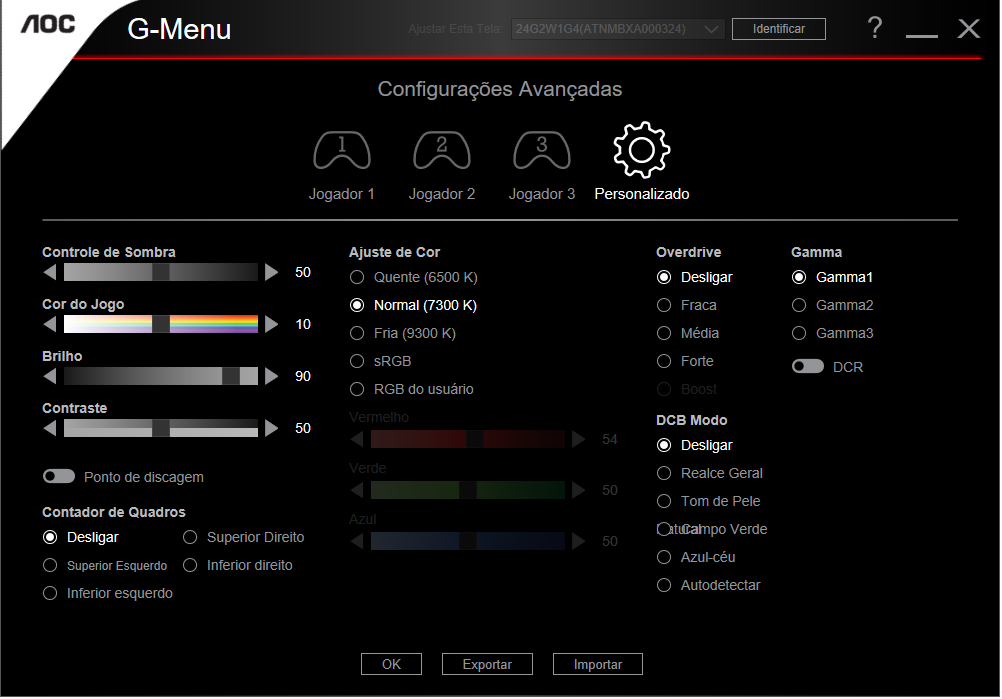
Task: Choose Normal (7300 K) color temperature
Action: tap(413, 305)
